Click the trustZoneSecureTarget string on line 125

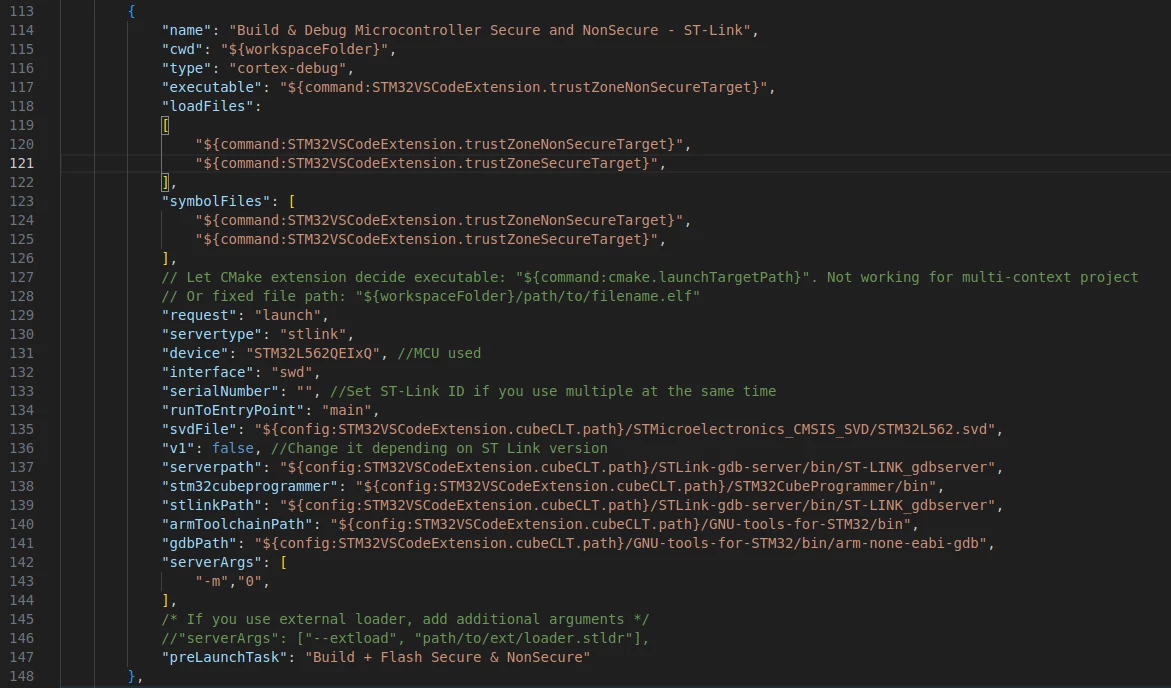point(426,239)
